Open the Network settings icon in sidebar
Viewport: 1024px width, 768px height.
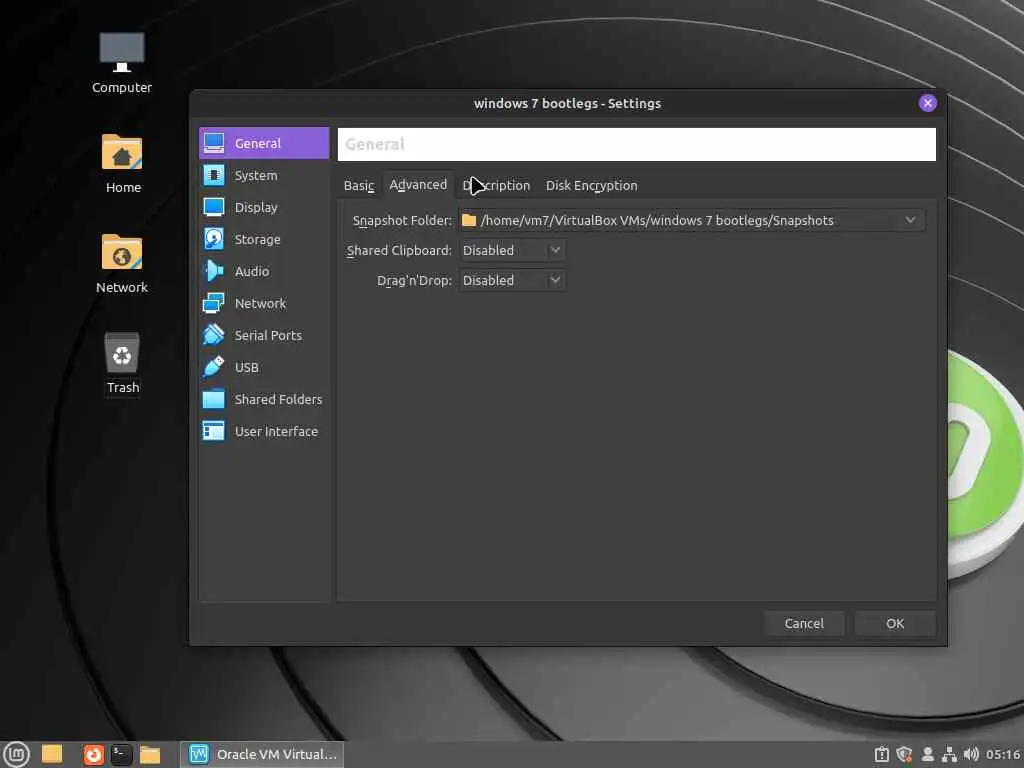click(x=214, y=303)
